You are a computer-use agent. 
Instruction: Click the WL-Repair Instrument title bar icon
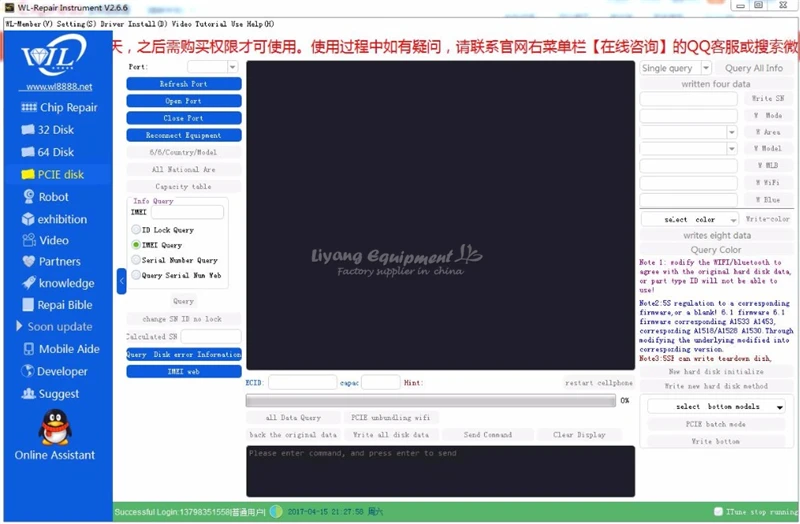coord(9,8)
